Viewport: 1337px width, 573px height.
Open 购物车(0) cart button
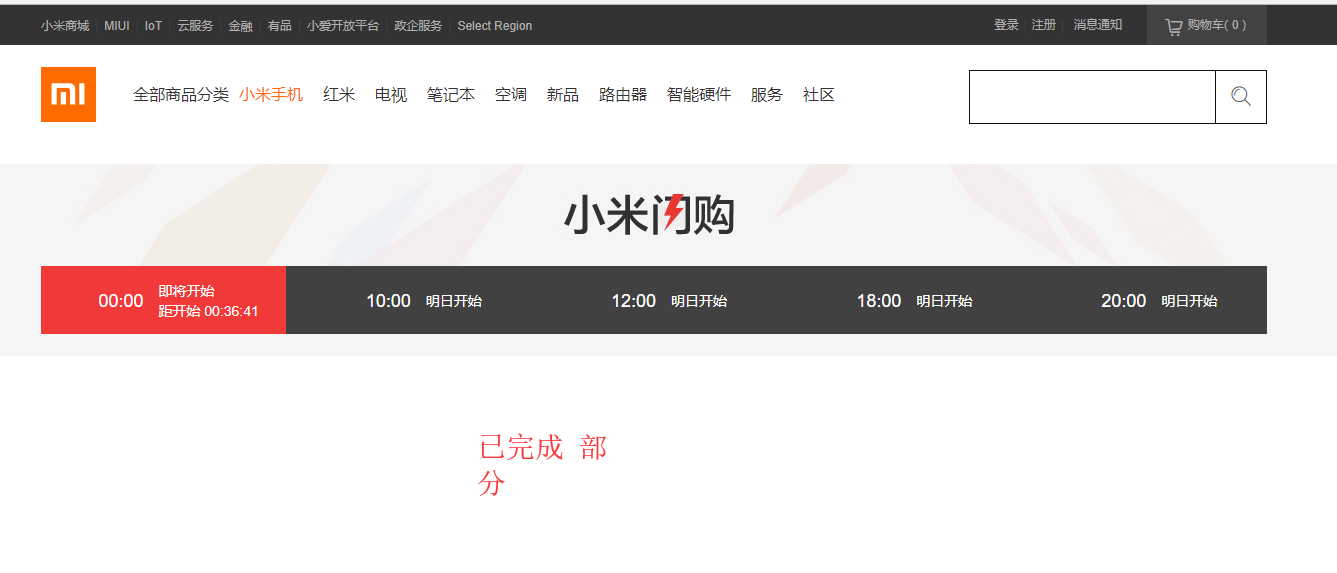(1207, 25)
